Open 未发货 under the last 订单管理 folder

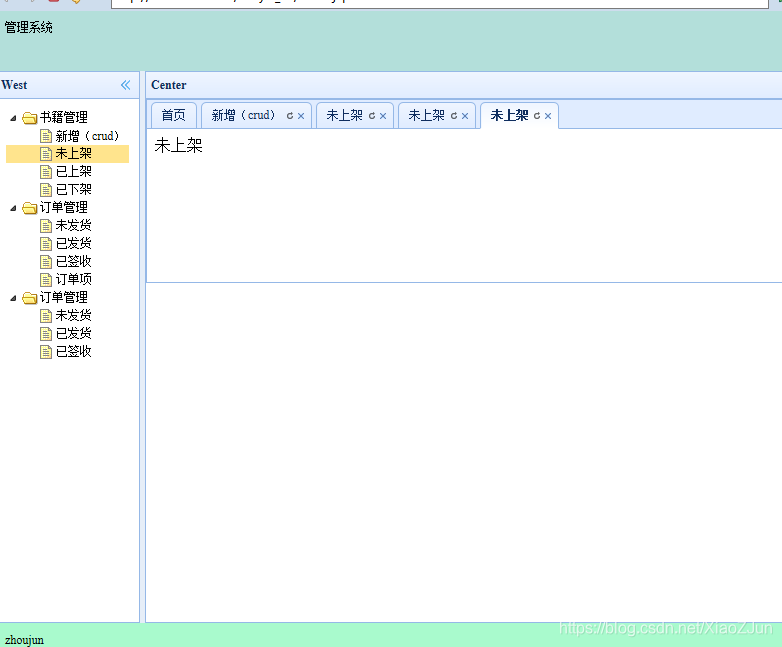(73, 316)
